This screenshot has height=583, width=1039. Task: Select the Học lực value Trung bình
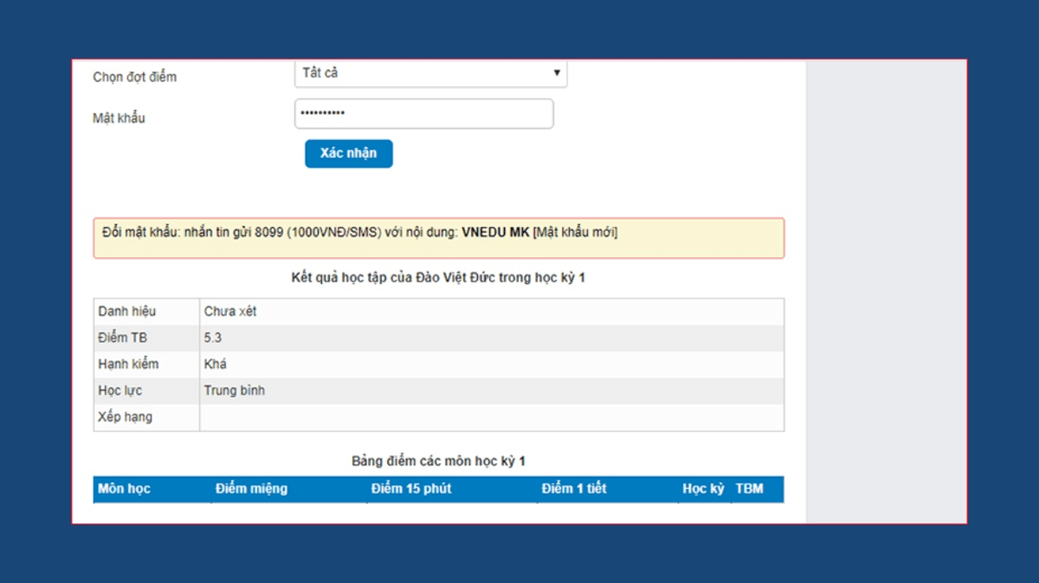[x=234, y=391]
